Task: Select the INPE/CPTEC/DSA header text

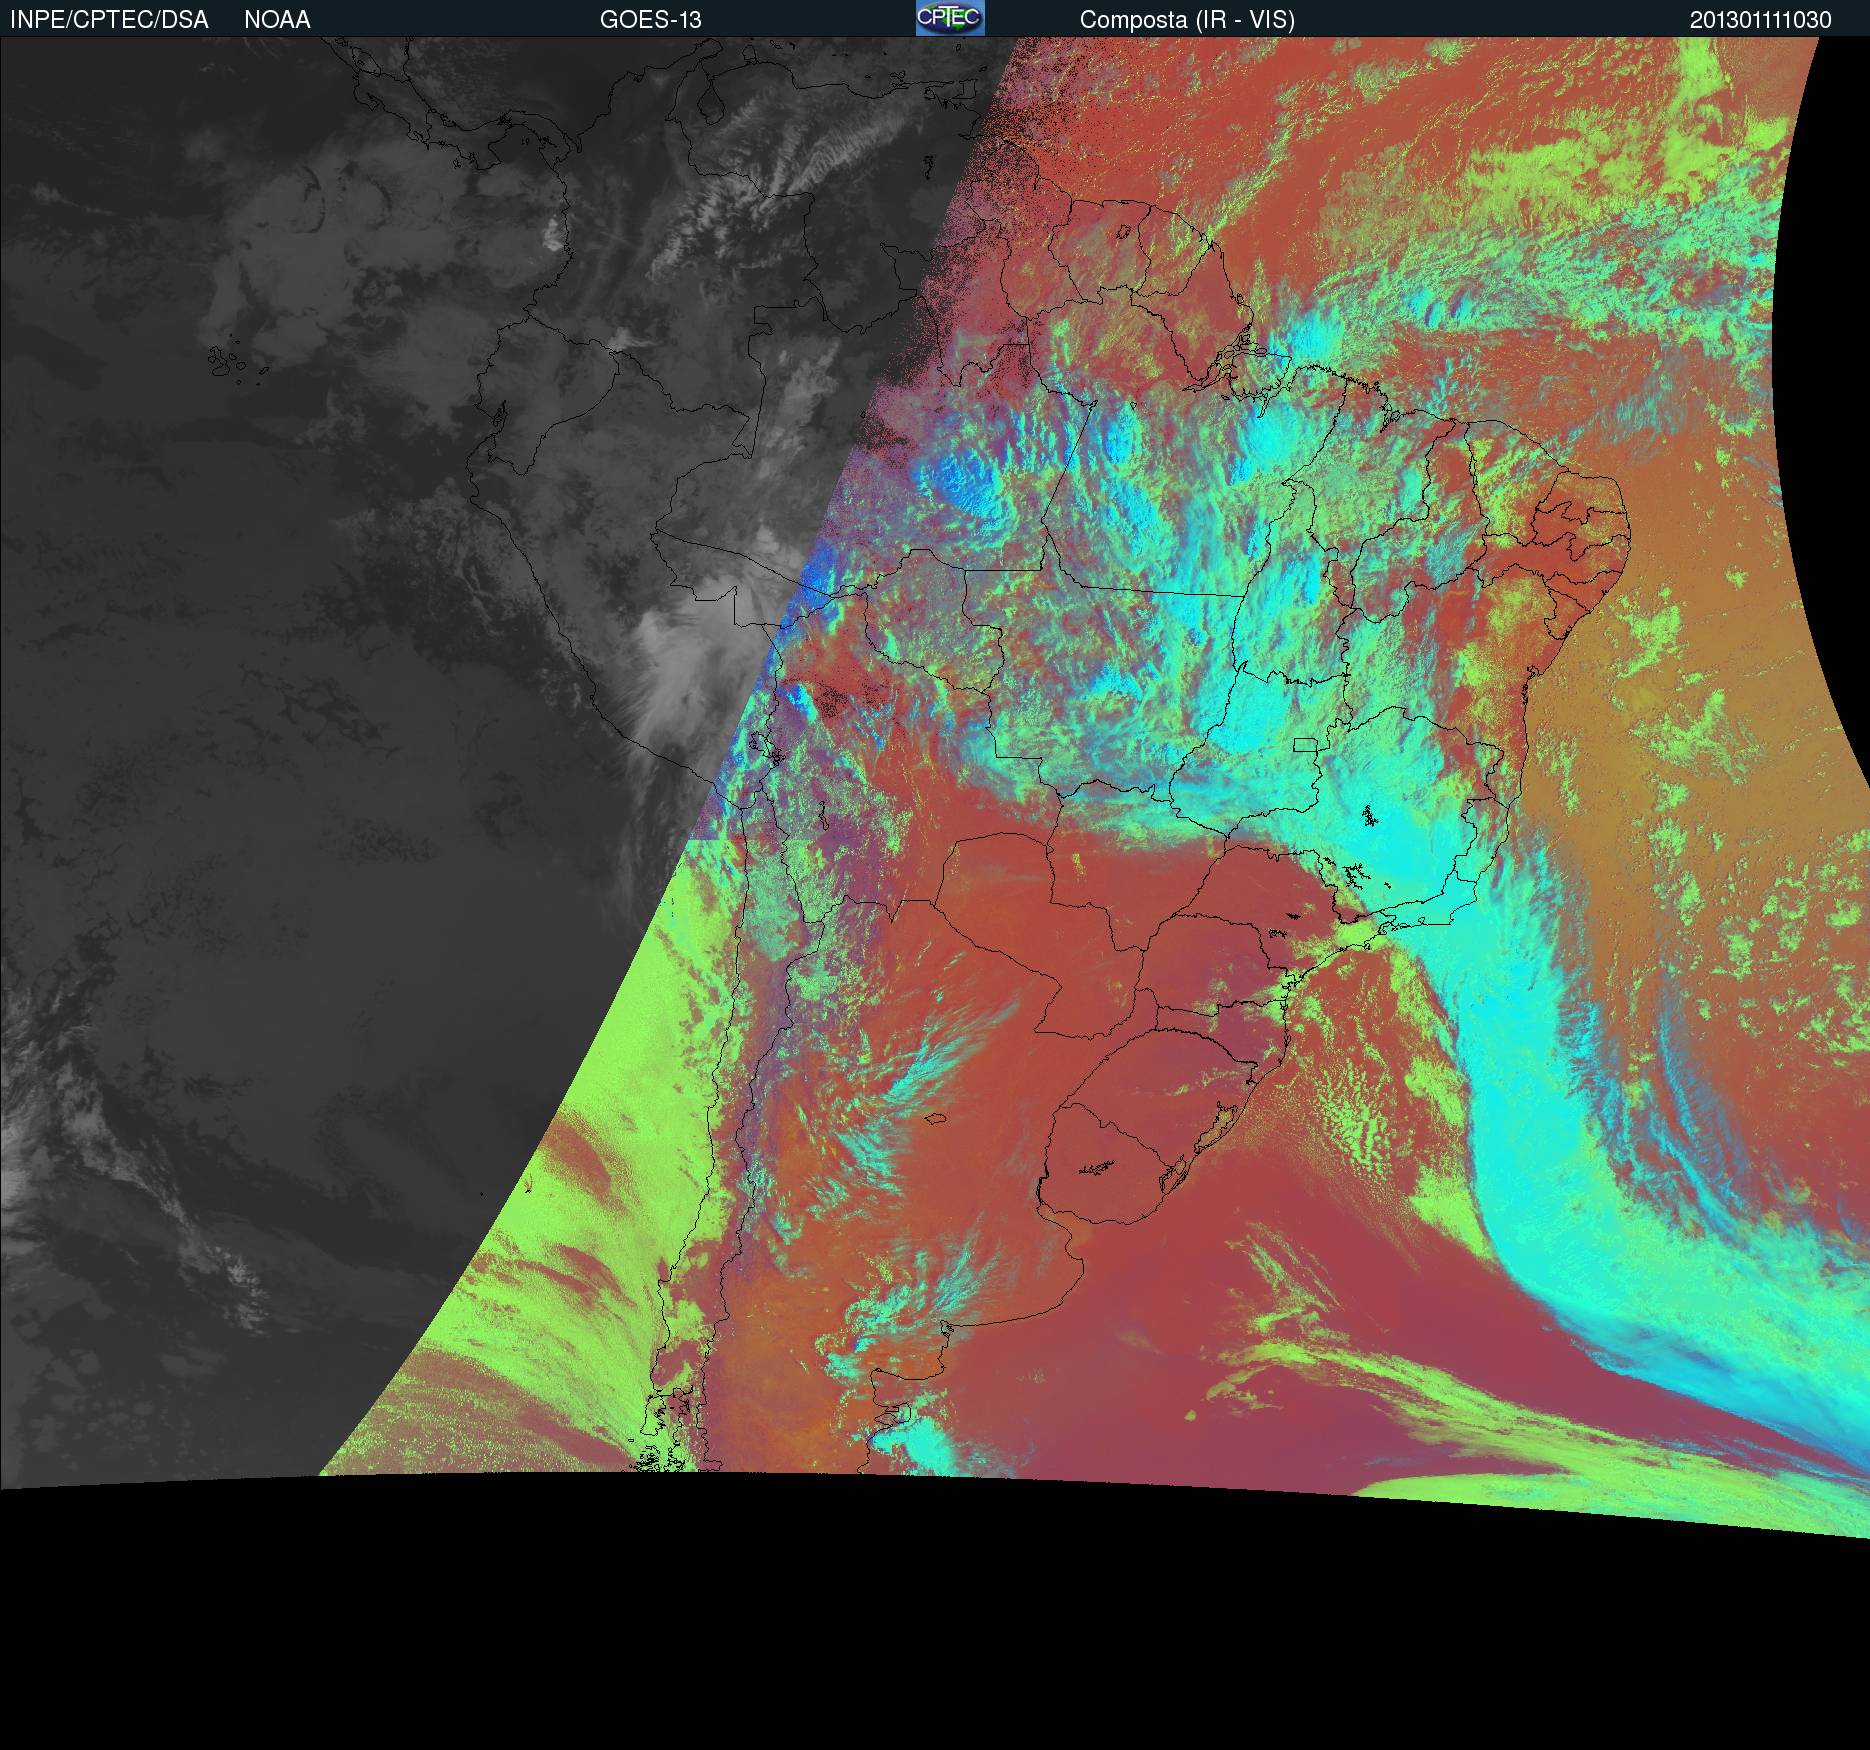Action: 109,20
